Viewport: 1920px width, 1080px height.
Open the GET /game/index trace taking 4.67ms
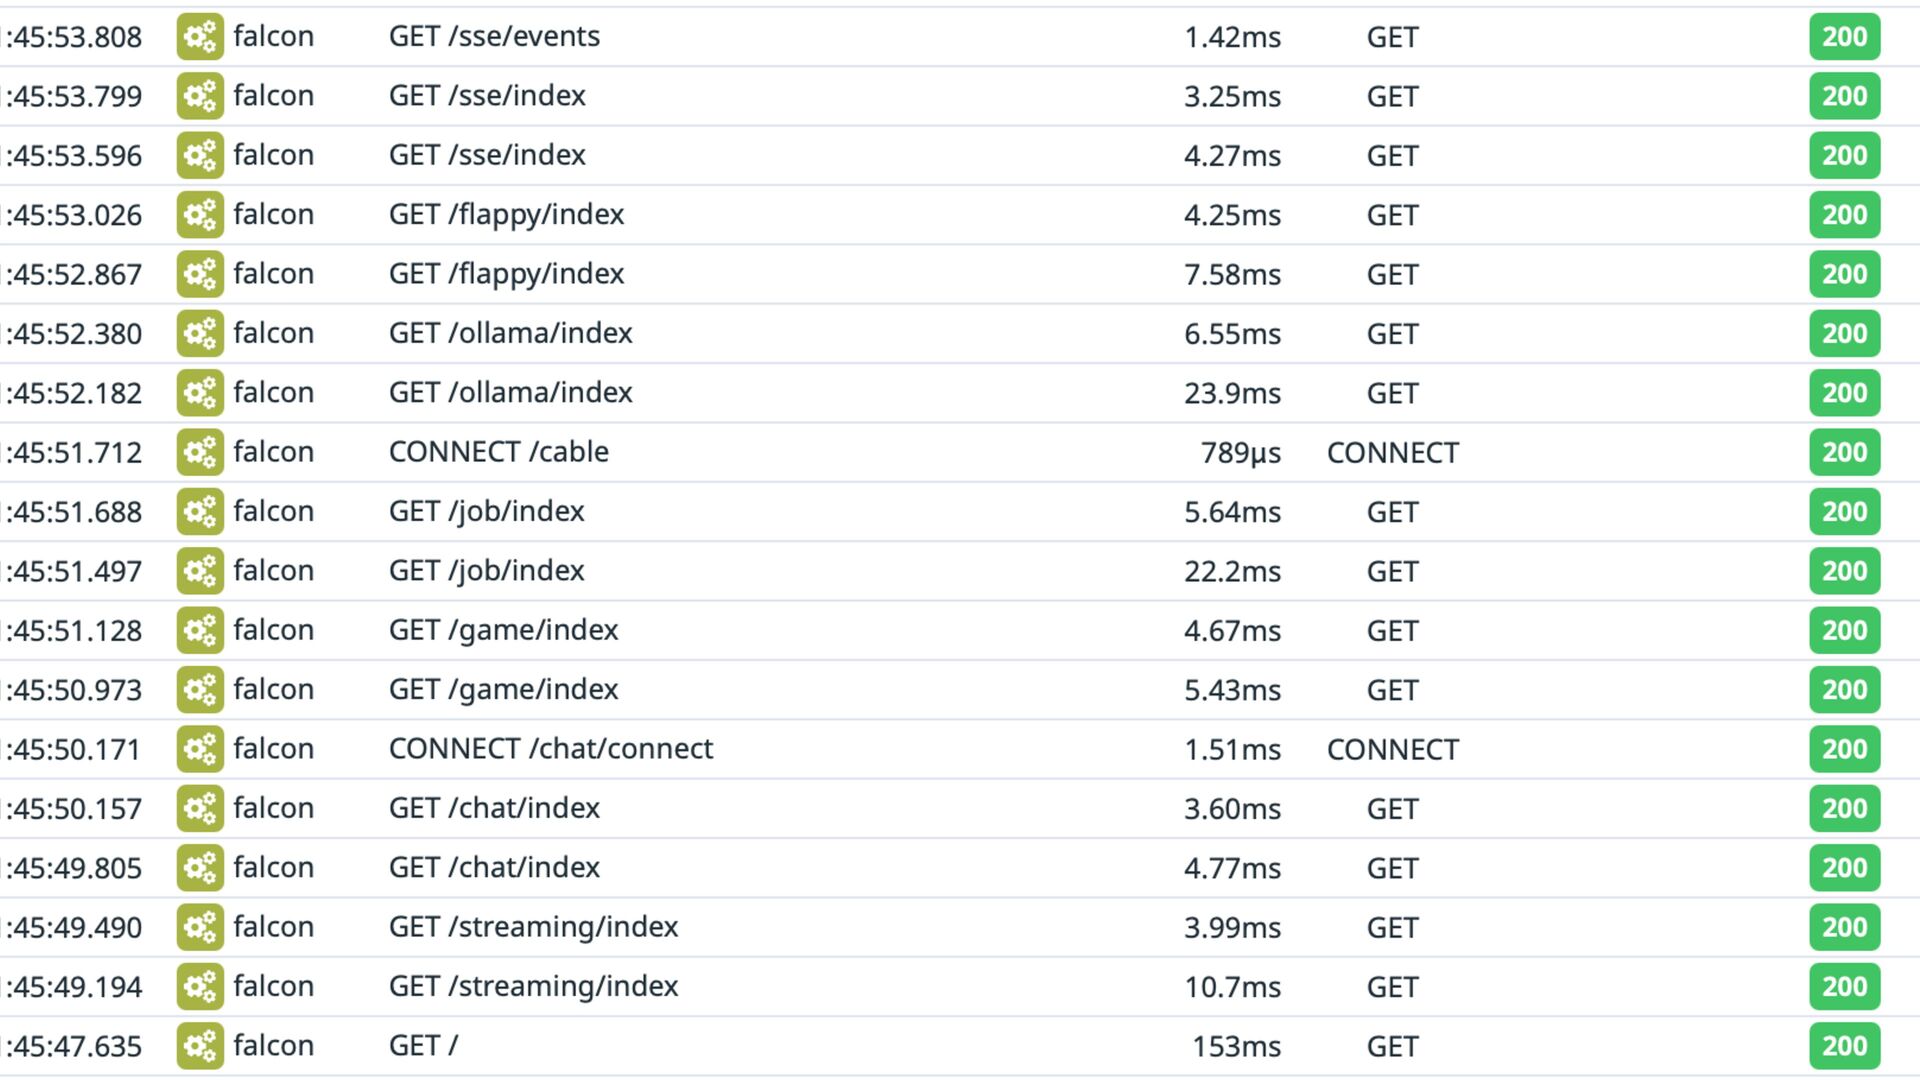coord(503,631)
